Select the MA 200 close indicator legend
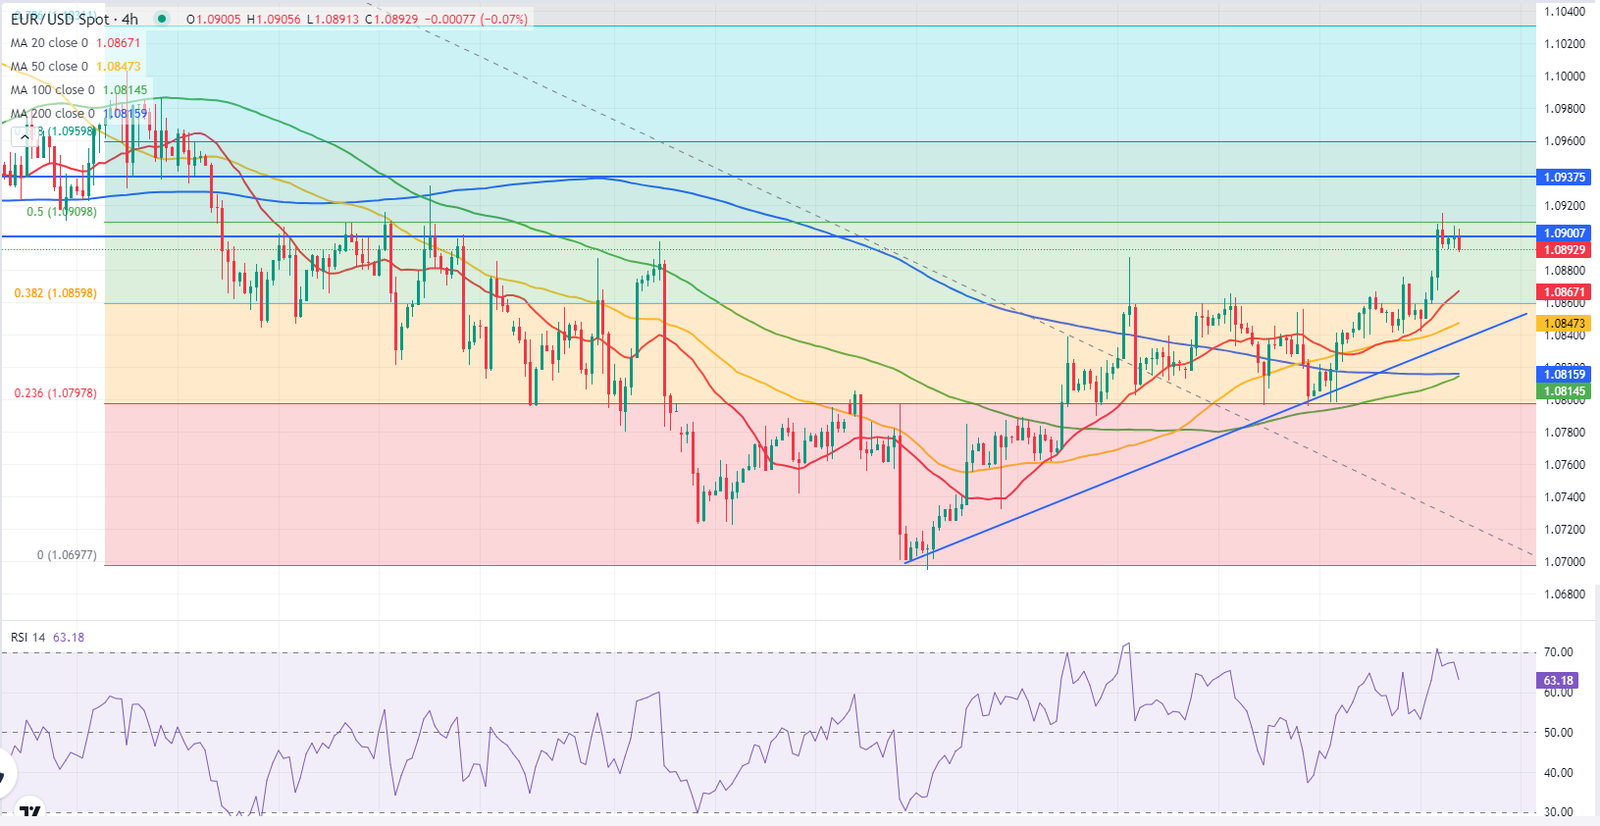1600x826 pixels. [52, 113]
